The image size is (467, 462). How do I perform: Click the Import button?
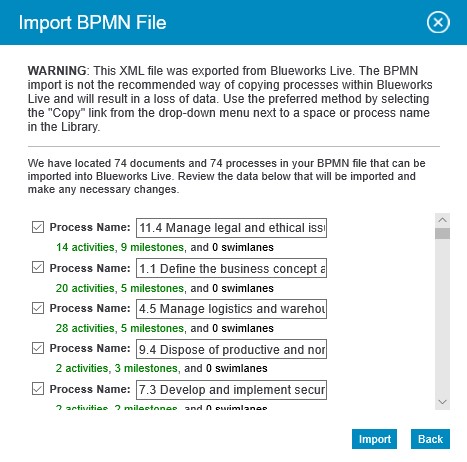click(x=374, y=439)
